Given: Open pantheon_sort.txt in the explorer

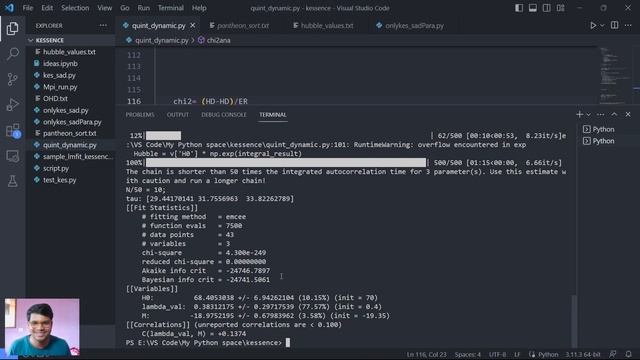Looking at the screenshot, I should [71, 133].
